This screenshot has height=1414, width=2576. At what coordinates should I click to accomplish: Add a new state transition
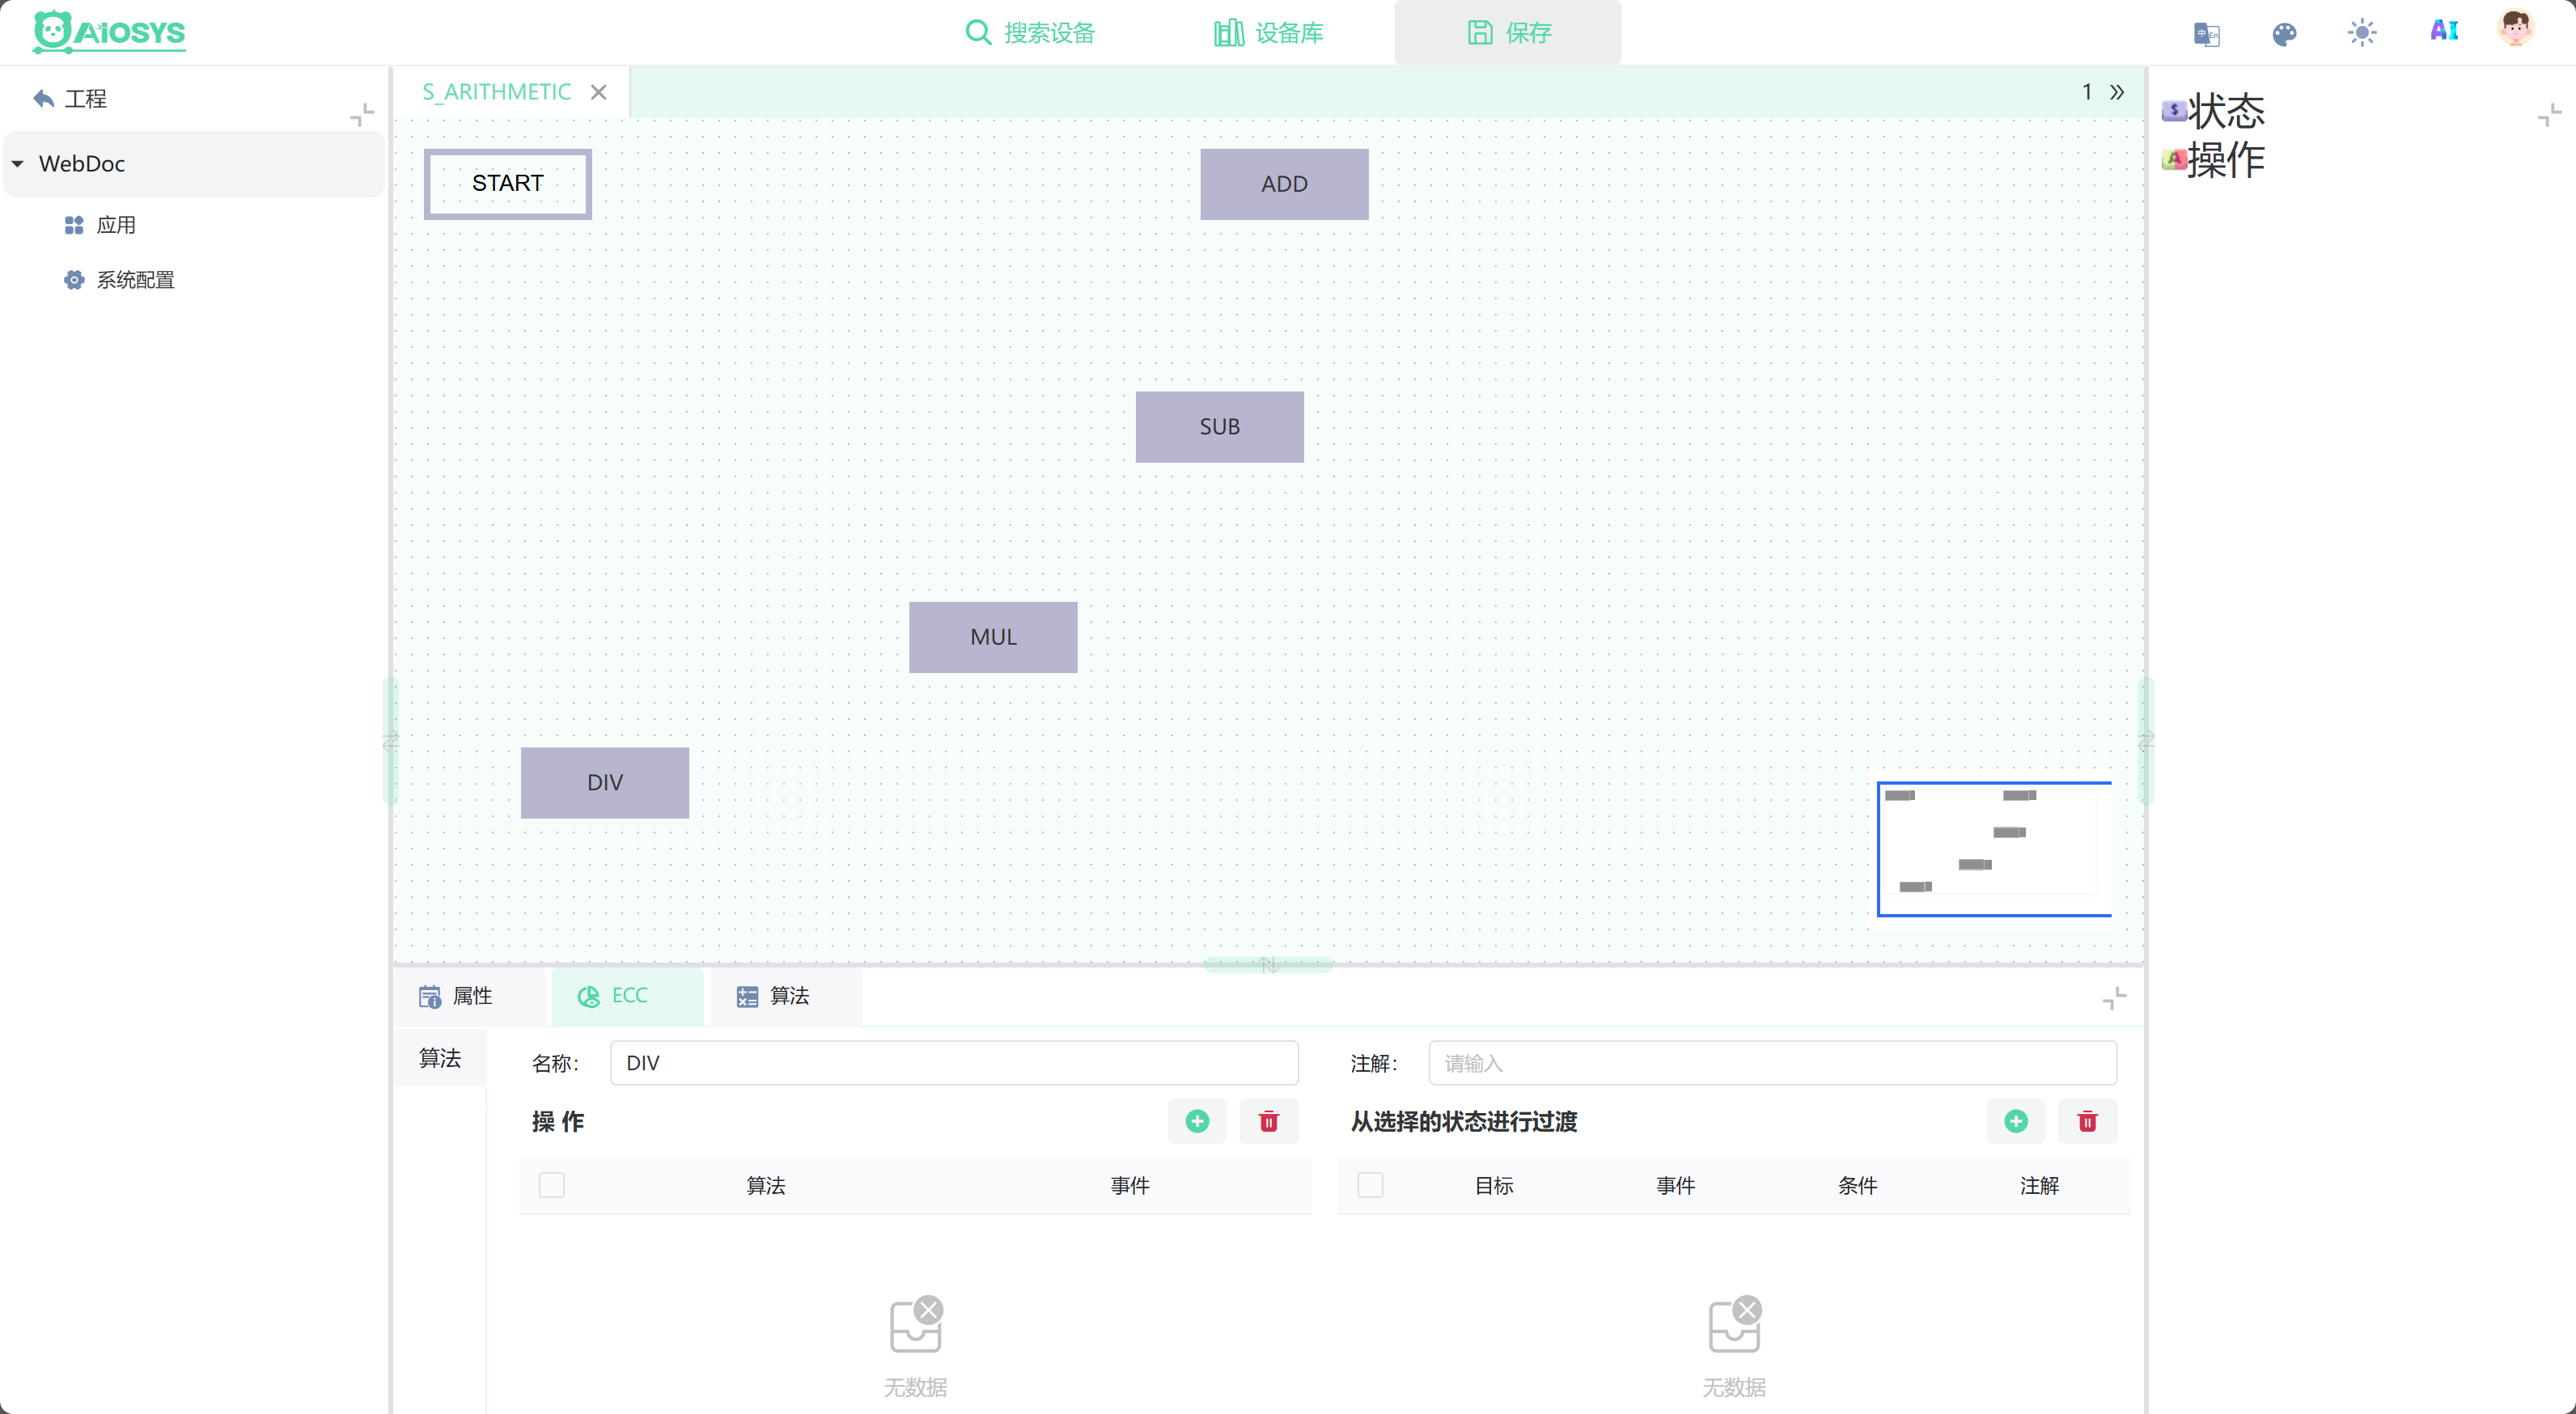[2015, 1121]
